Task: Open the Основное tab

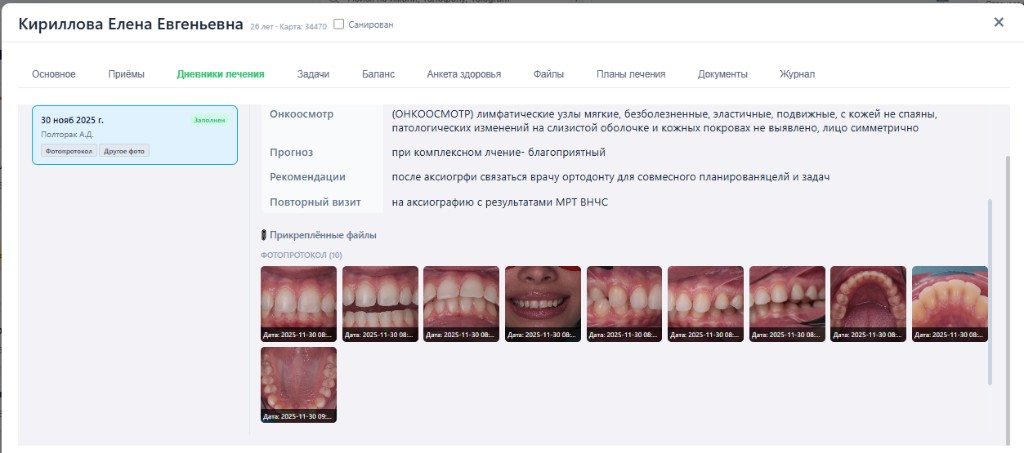Action: (x=54, y=74)
